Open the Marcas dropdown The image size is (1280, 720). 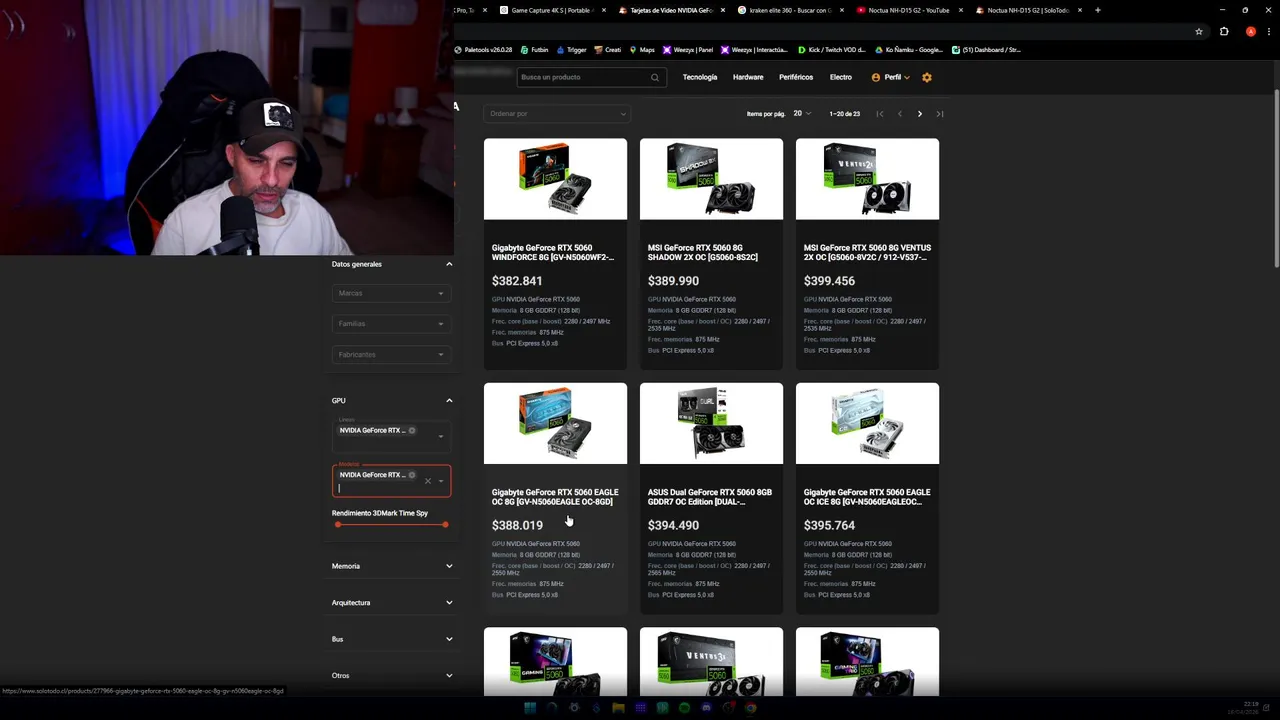(391, 293)
